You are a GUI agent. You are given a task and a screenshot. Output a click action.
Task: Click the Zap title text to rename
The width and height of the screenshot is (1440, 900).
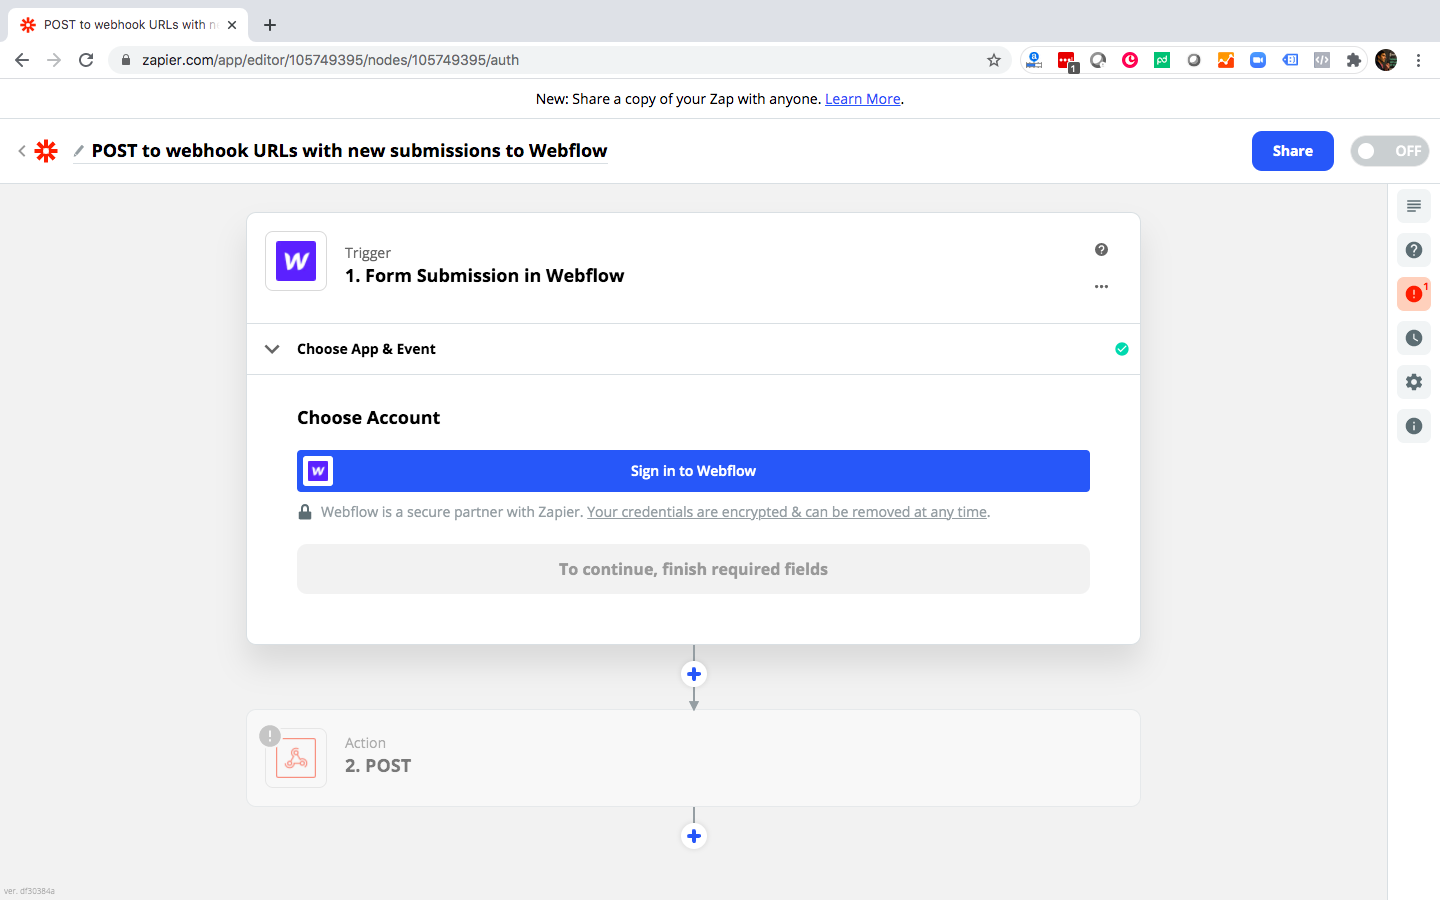[349, 151]
